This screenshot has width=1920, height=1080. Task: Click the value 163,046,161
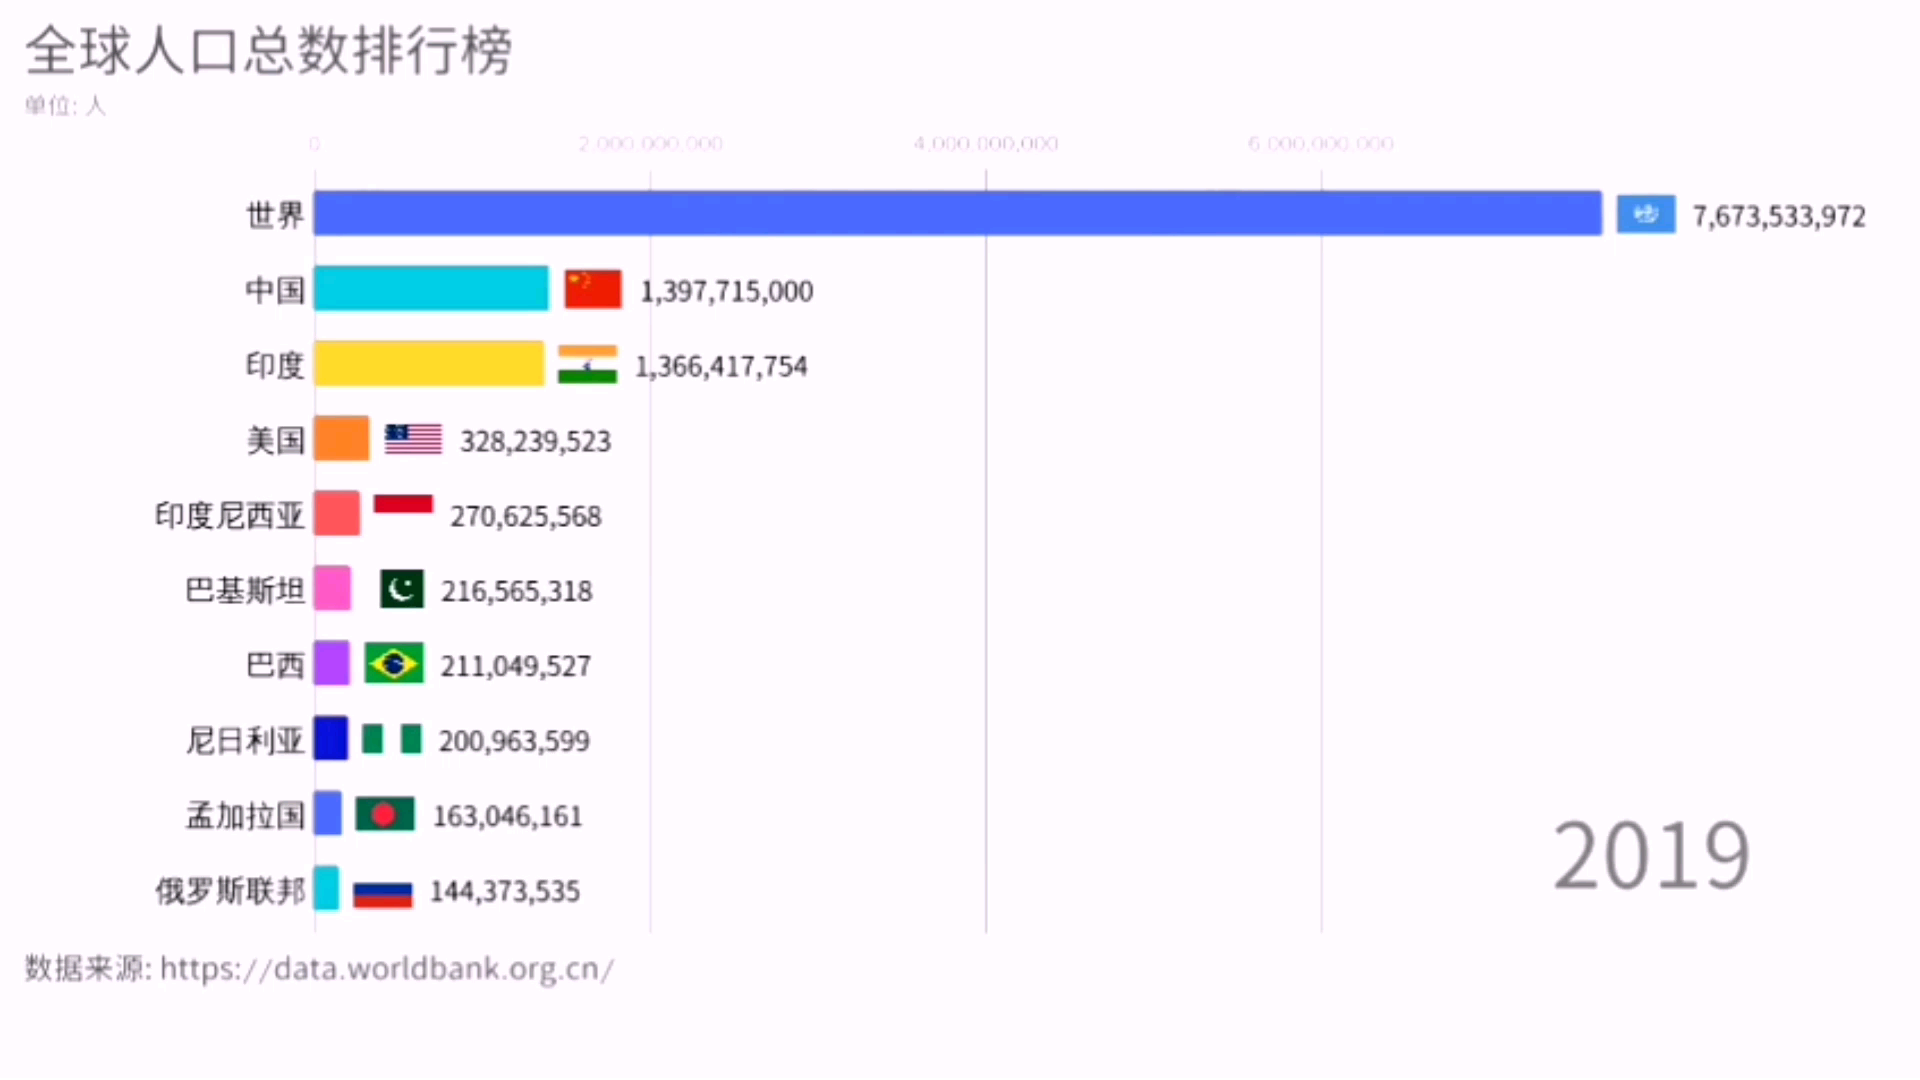[507, 816]
